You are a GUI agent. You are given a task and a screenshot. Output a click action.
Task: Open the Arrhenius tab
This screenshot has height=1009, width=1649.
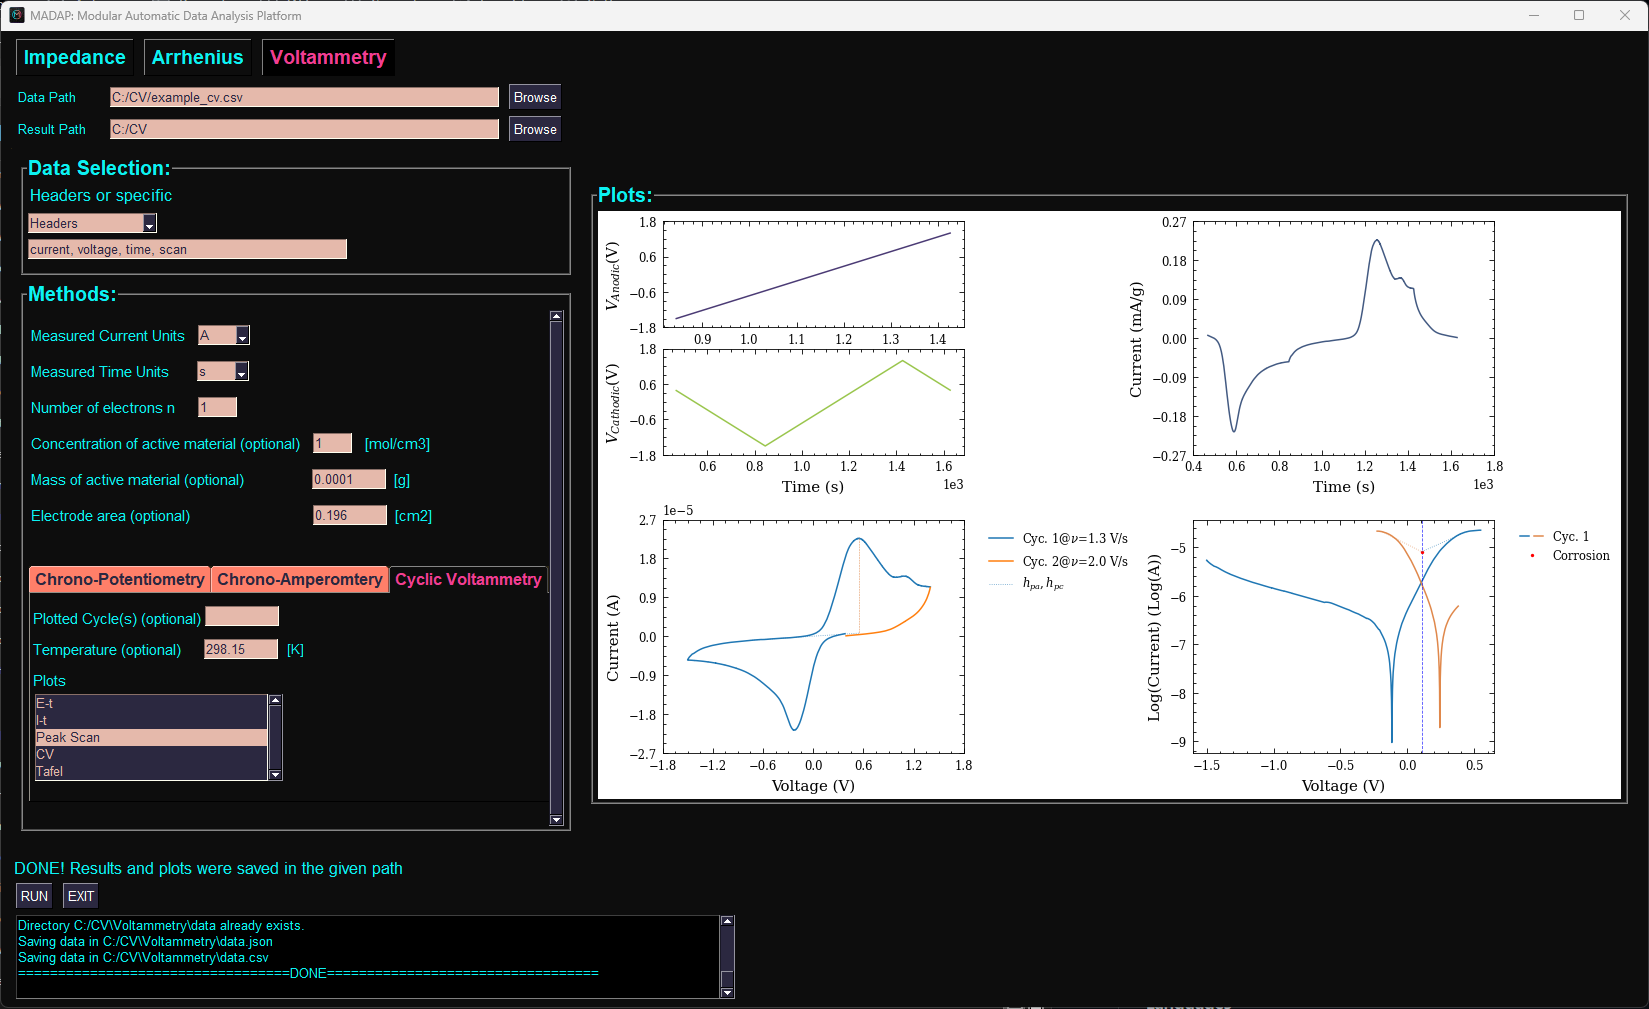point(197,57)
